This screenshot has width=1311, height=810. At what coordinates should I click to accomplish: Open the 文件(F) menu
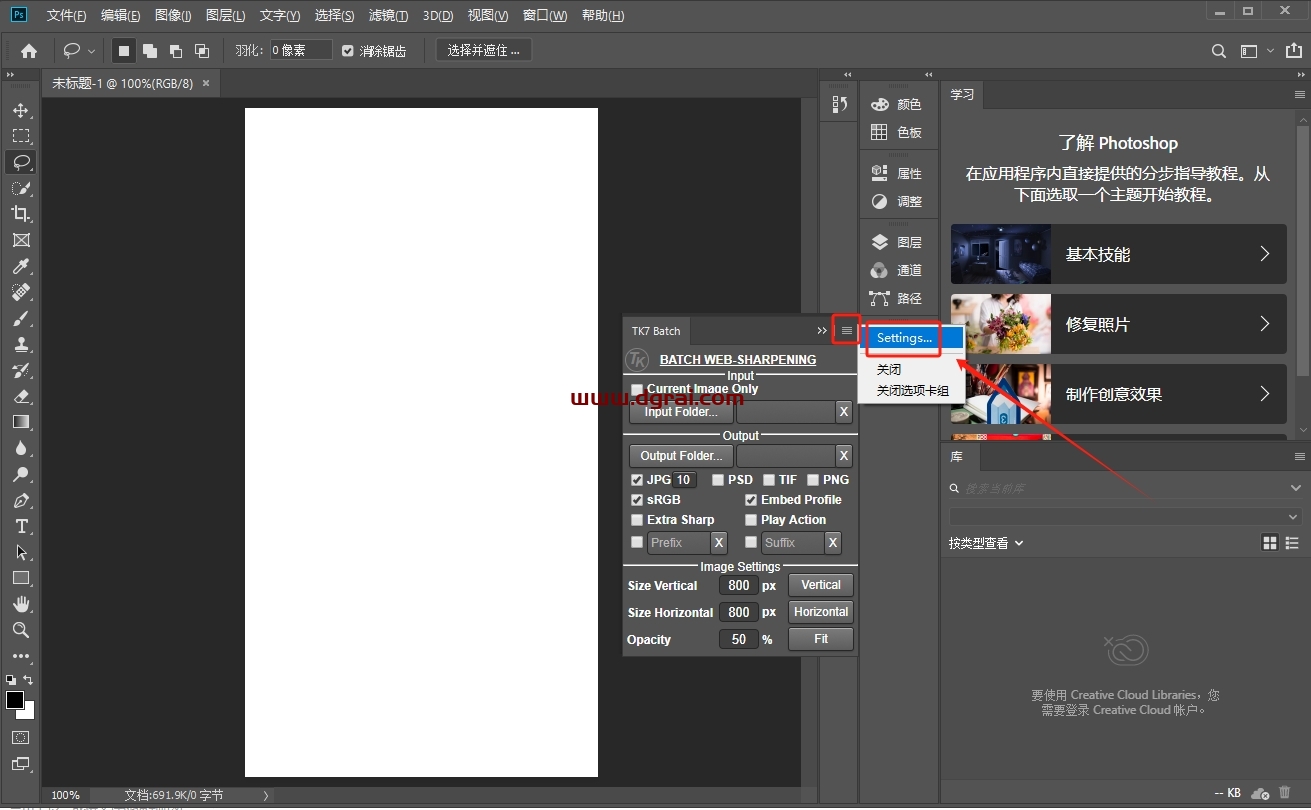click(66, 16)
